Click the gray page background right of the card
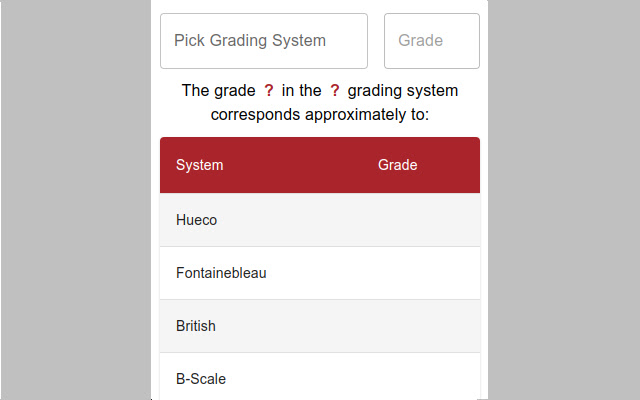 565,200
